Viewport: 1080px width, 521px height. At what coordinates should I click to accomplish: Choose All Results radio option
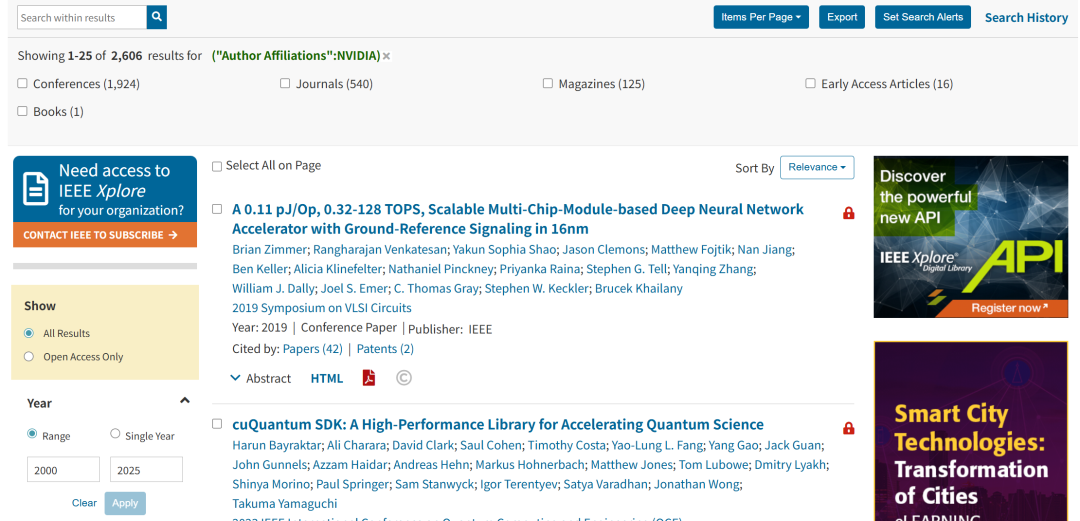(x=29, y=334)
